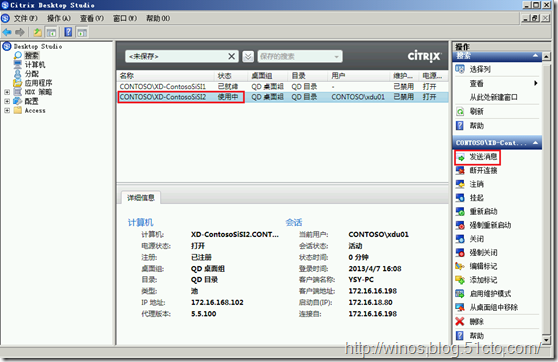The width and height of the screenshot is (558, 362).
Task: Select the Desktop Studio root node
Action: pos(38,46)
